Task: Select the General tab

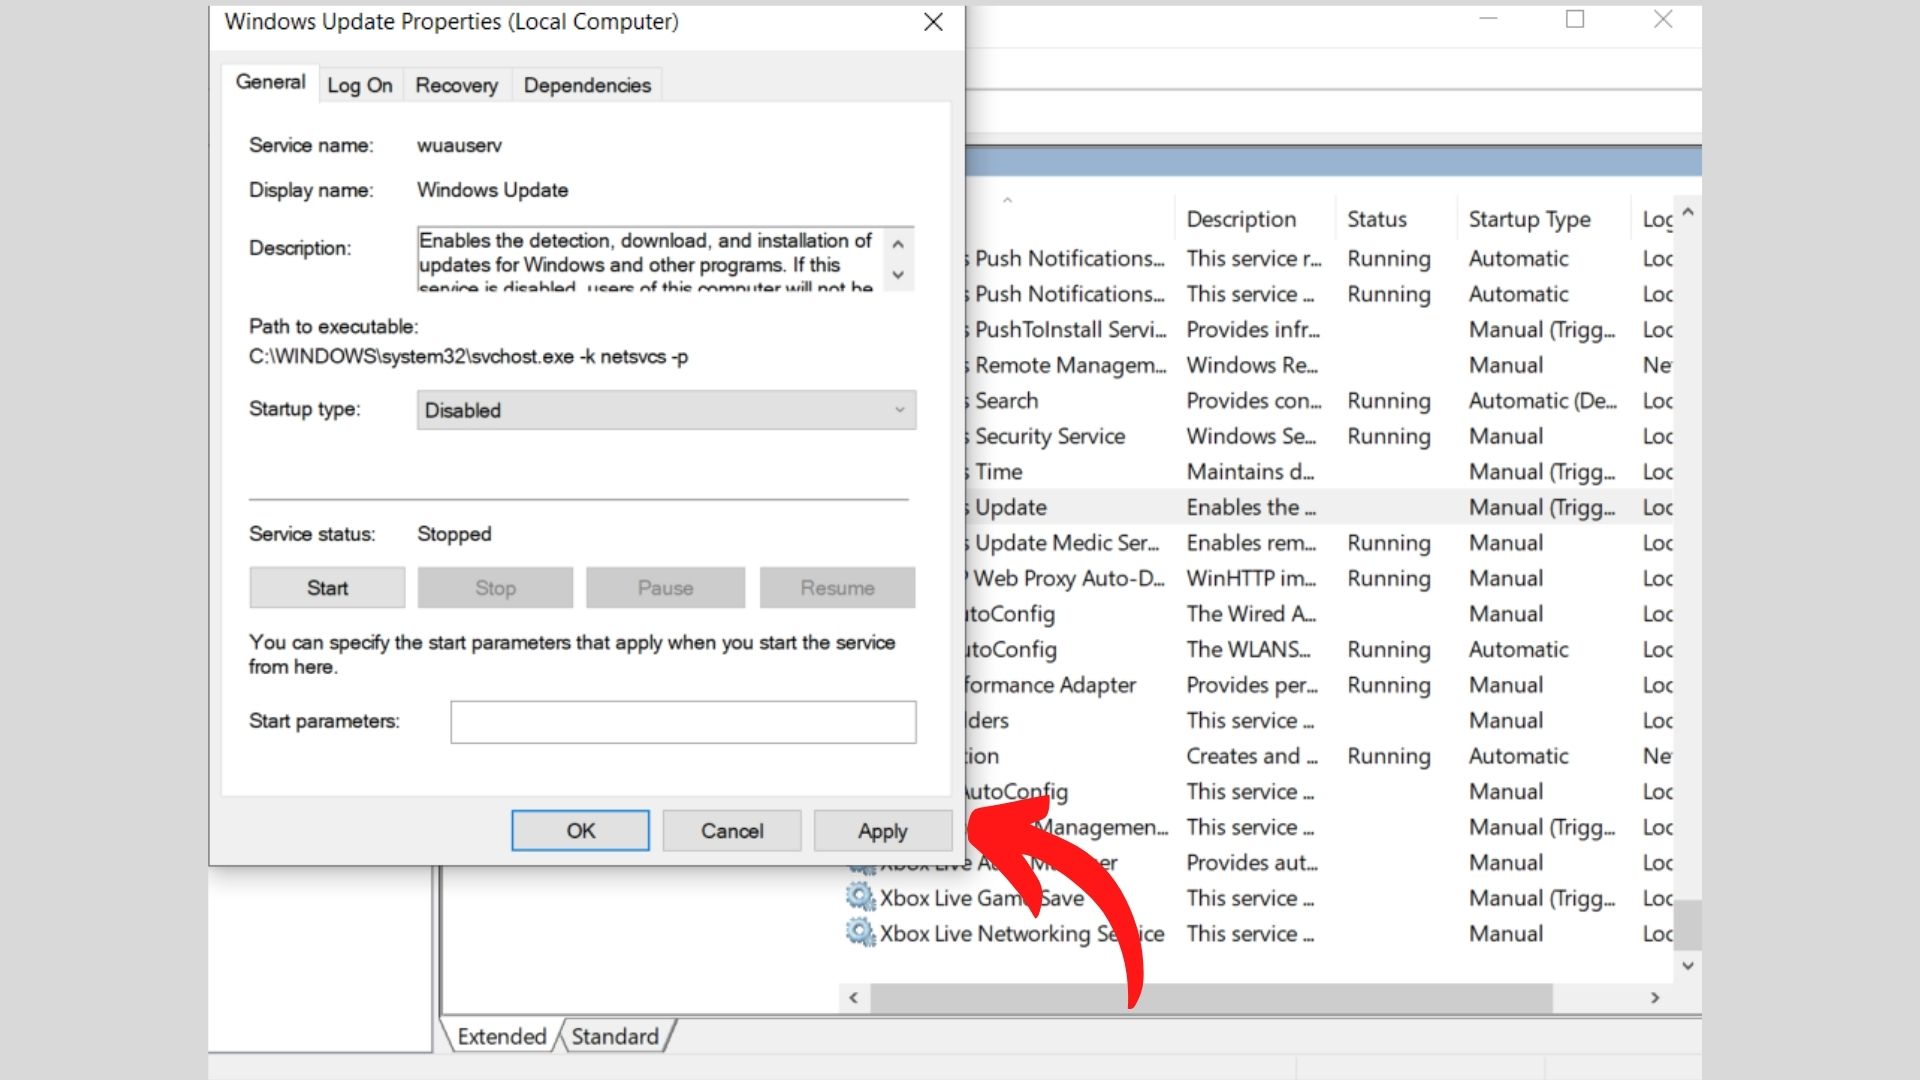Action: [270, 82]
